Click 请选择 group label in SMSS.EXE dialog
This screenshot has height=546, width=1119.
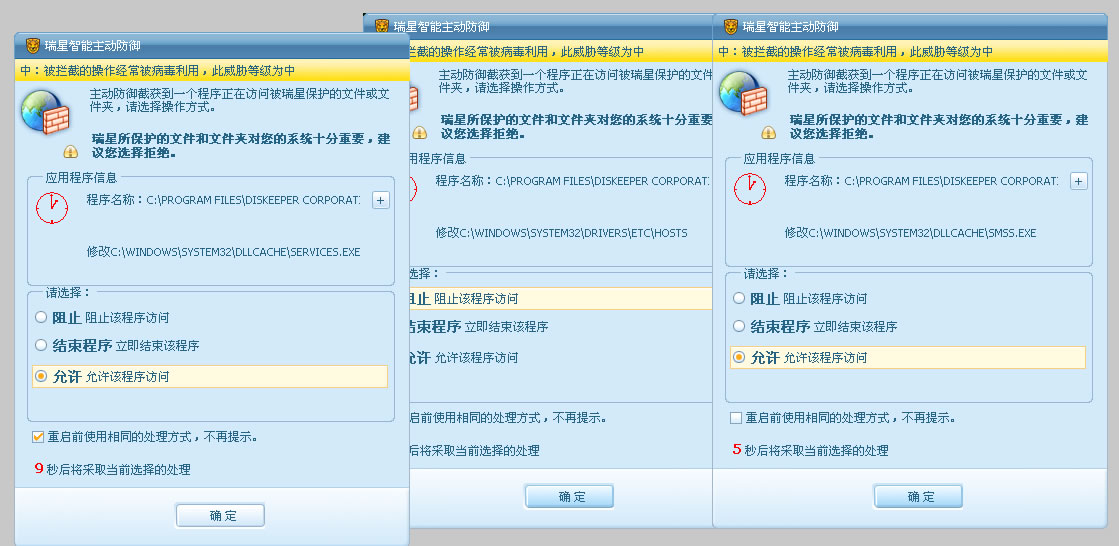[x=766, y=273]
